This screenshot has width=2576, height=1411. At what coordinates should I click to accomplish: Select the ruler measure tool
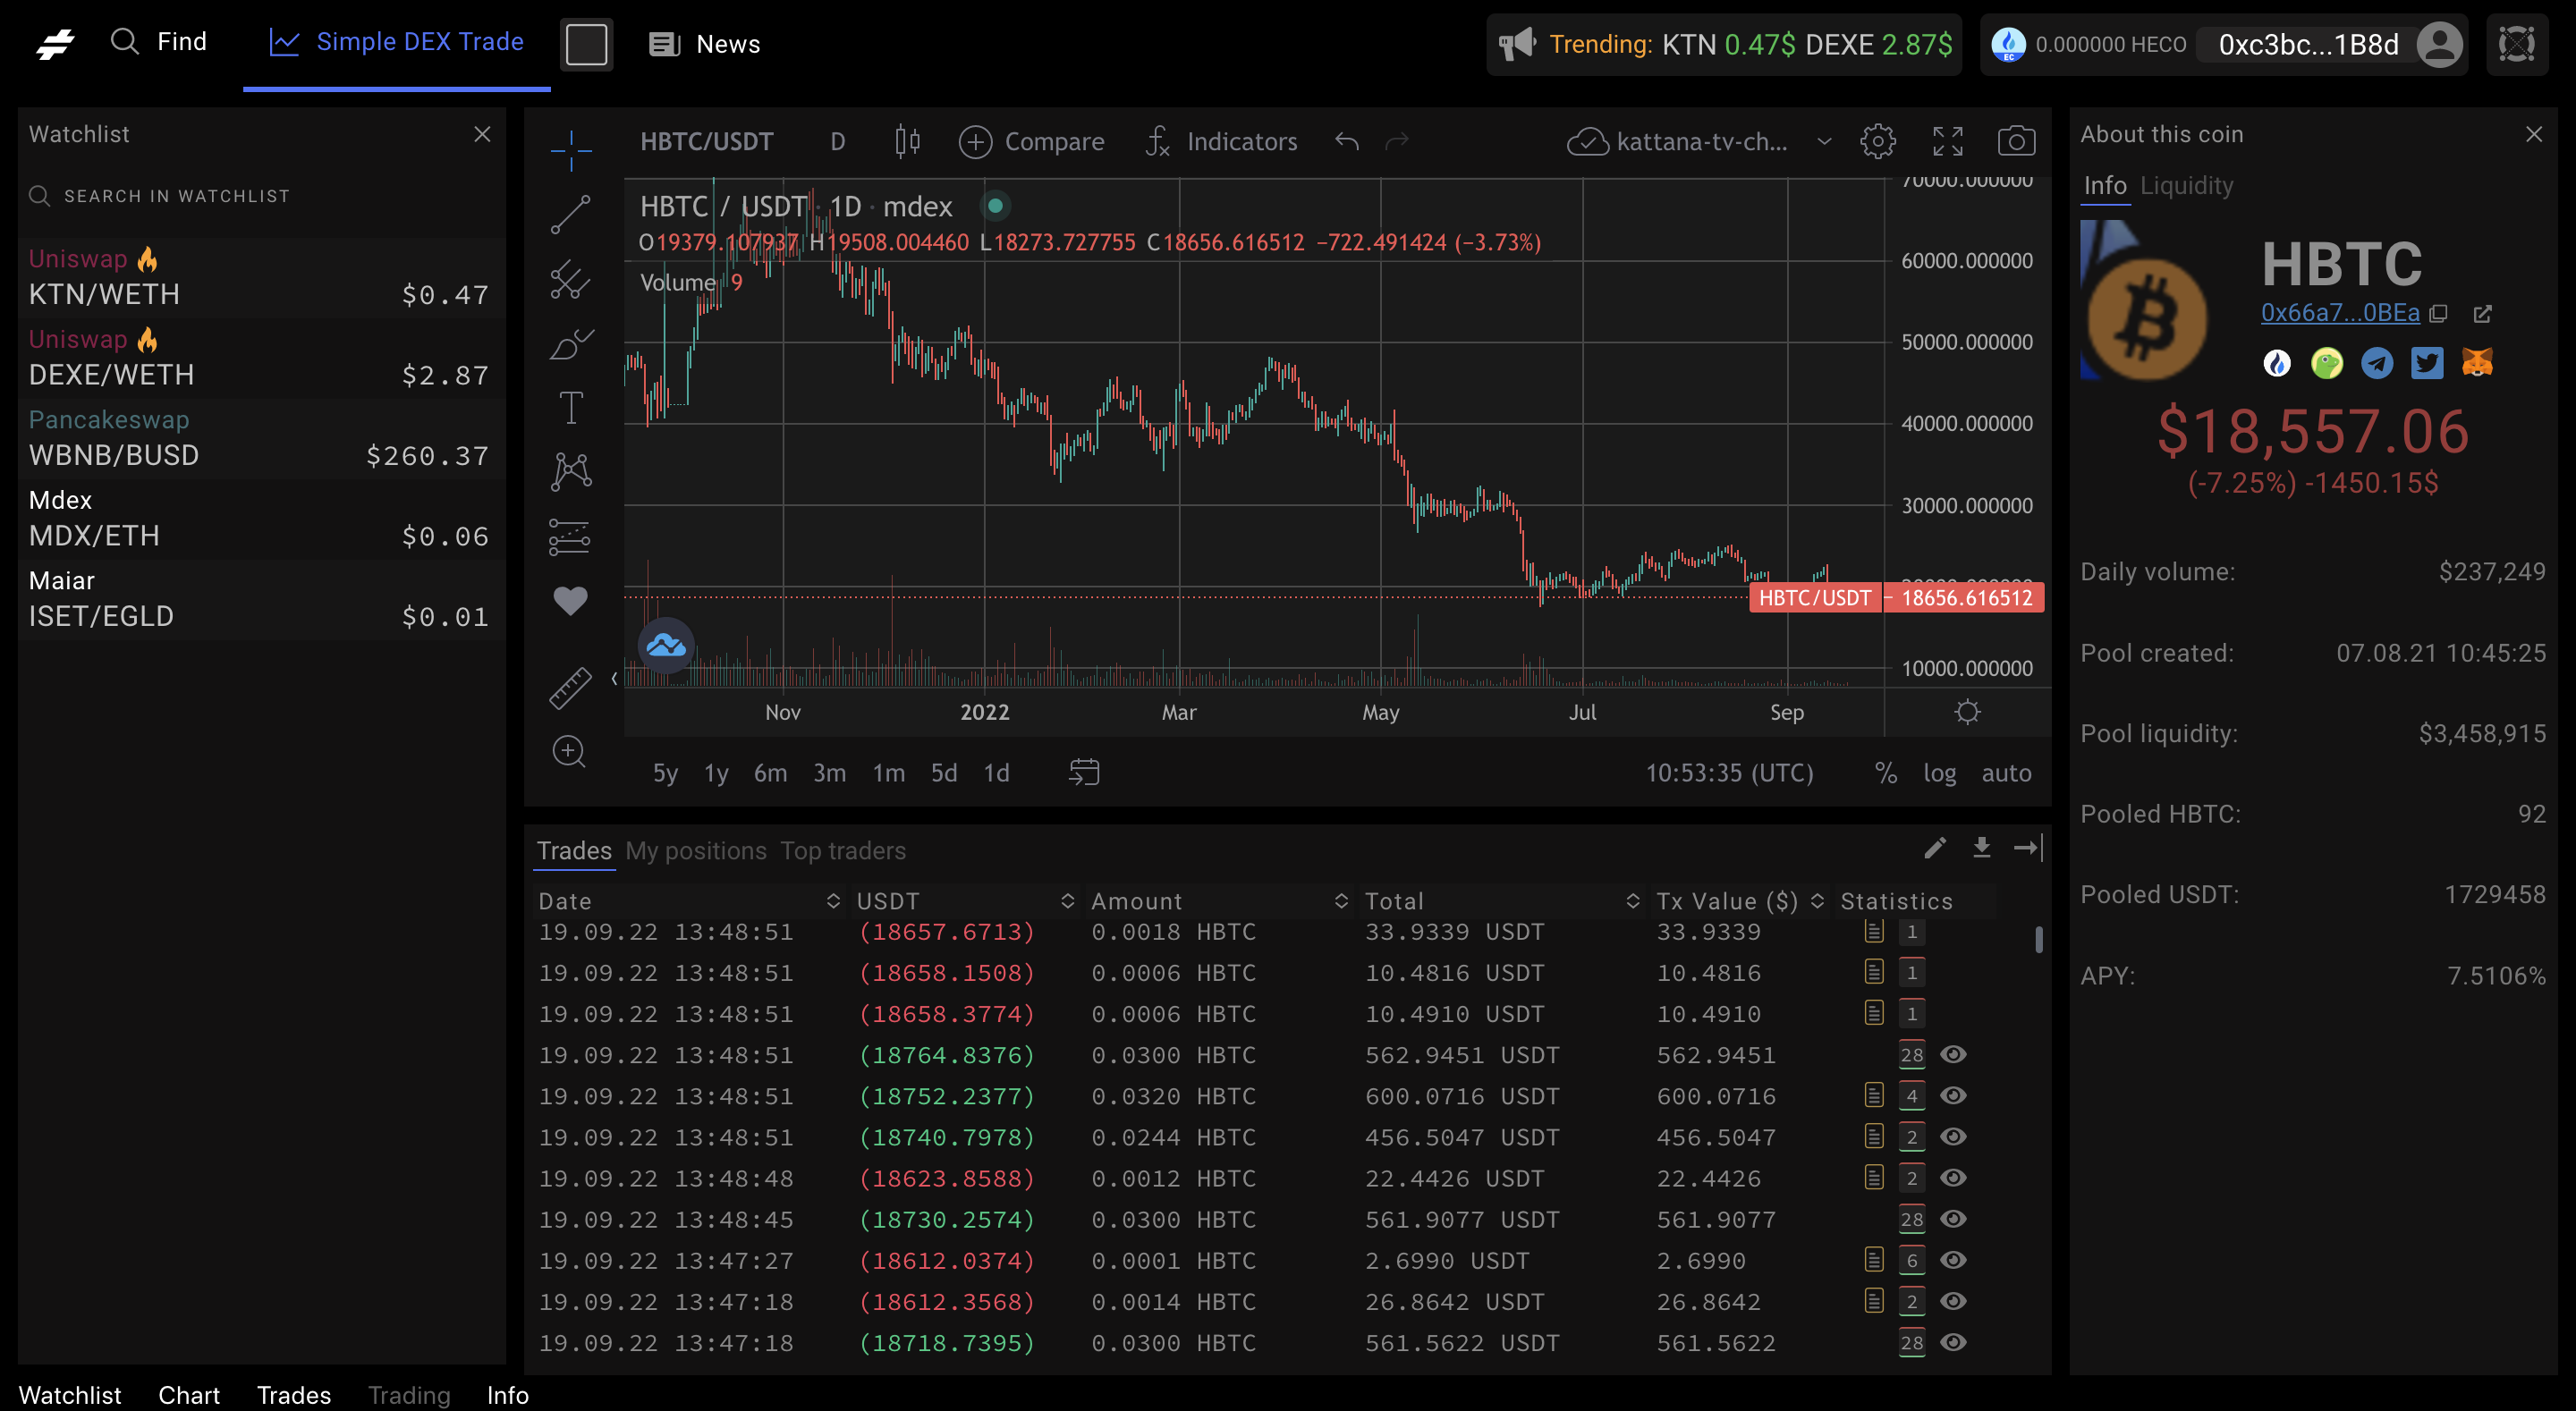[x=570, y=688]
